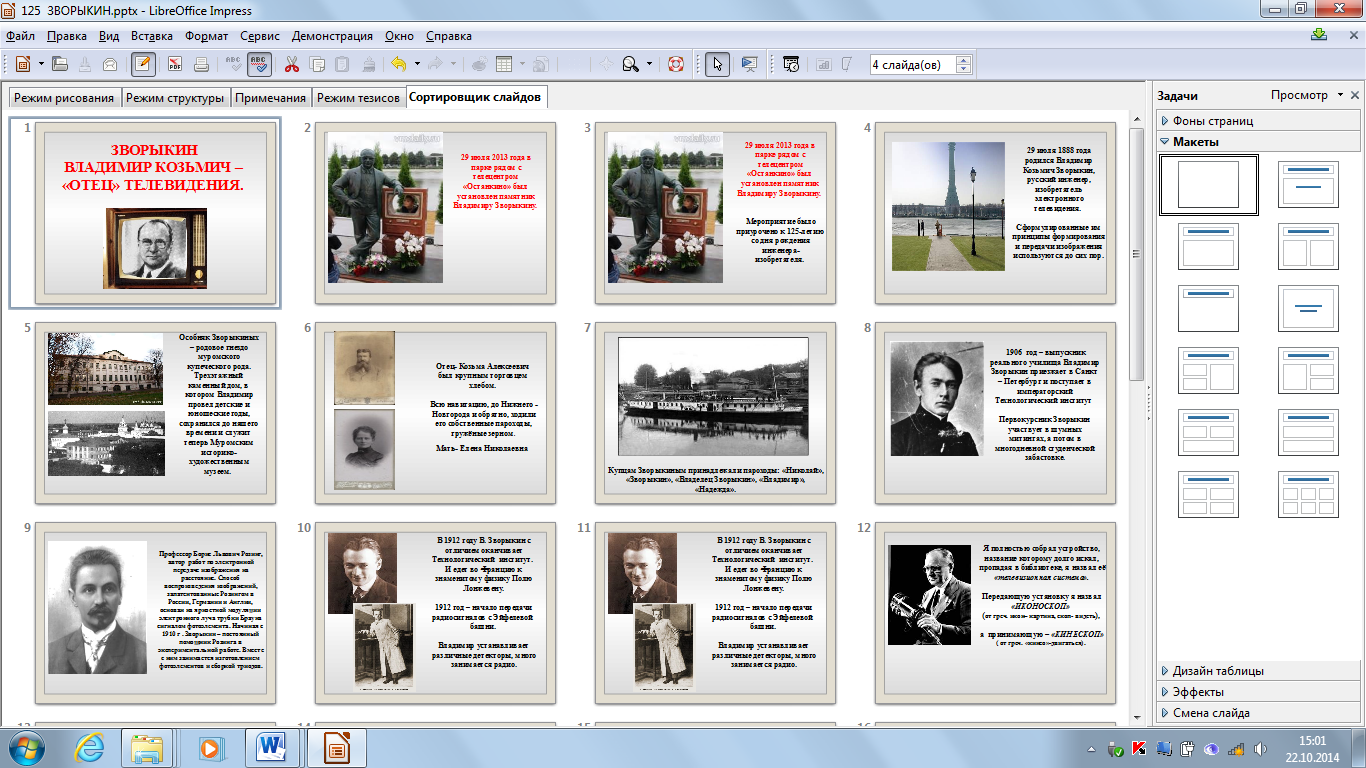Click the Open file folder icon

pos(60,63)
